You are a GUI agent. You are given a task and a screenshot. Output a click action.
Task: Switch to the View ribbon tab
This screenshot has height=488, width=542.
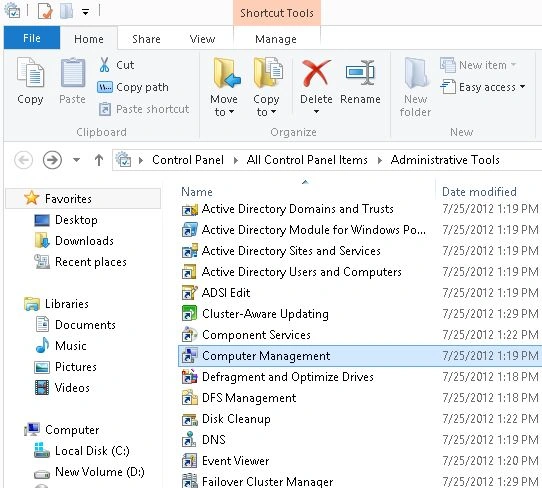point(202,39)
